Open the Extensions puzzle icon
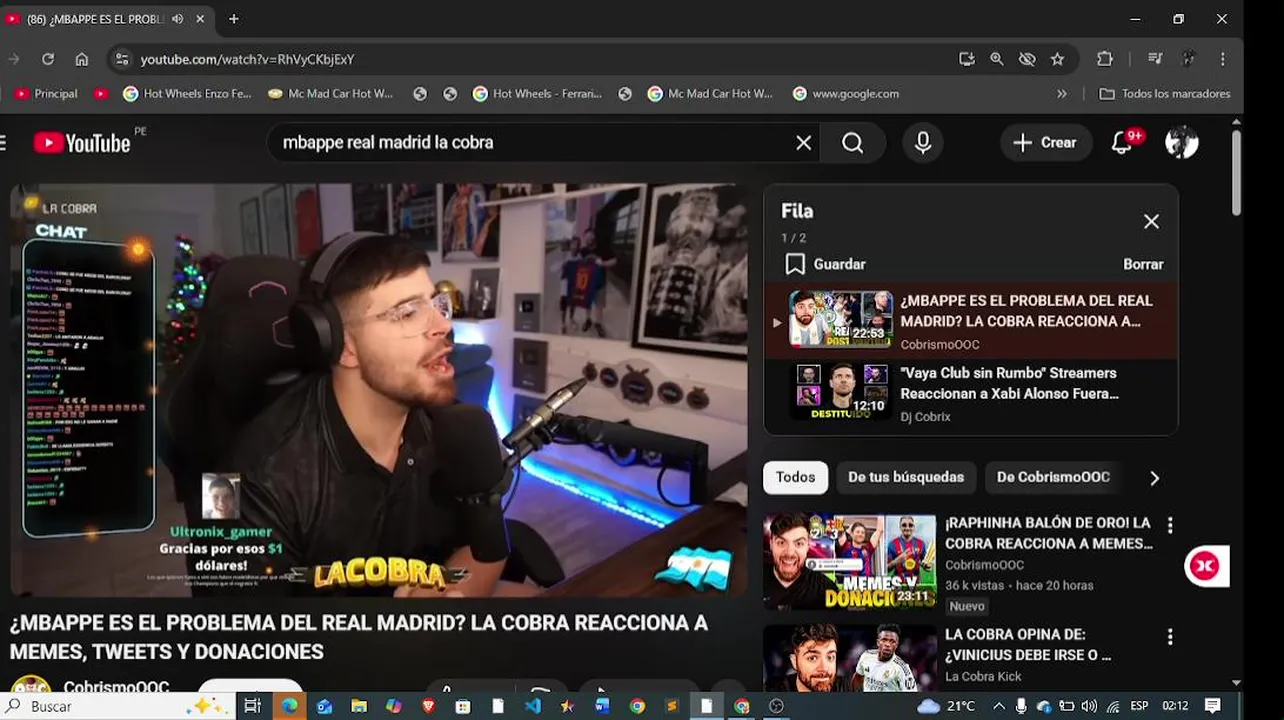 click(1105, 59)
